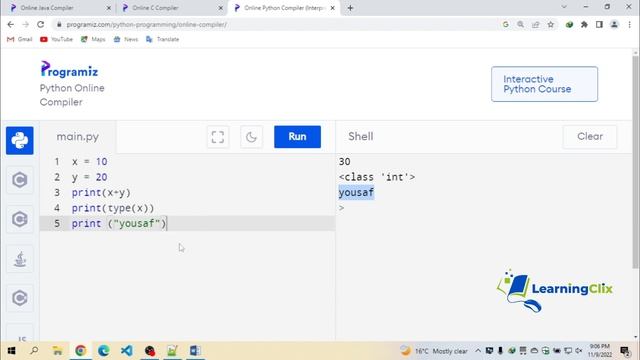Open a new browser tab
Screen dimensions: 640x360
pos(350,8)
